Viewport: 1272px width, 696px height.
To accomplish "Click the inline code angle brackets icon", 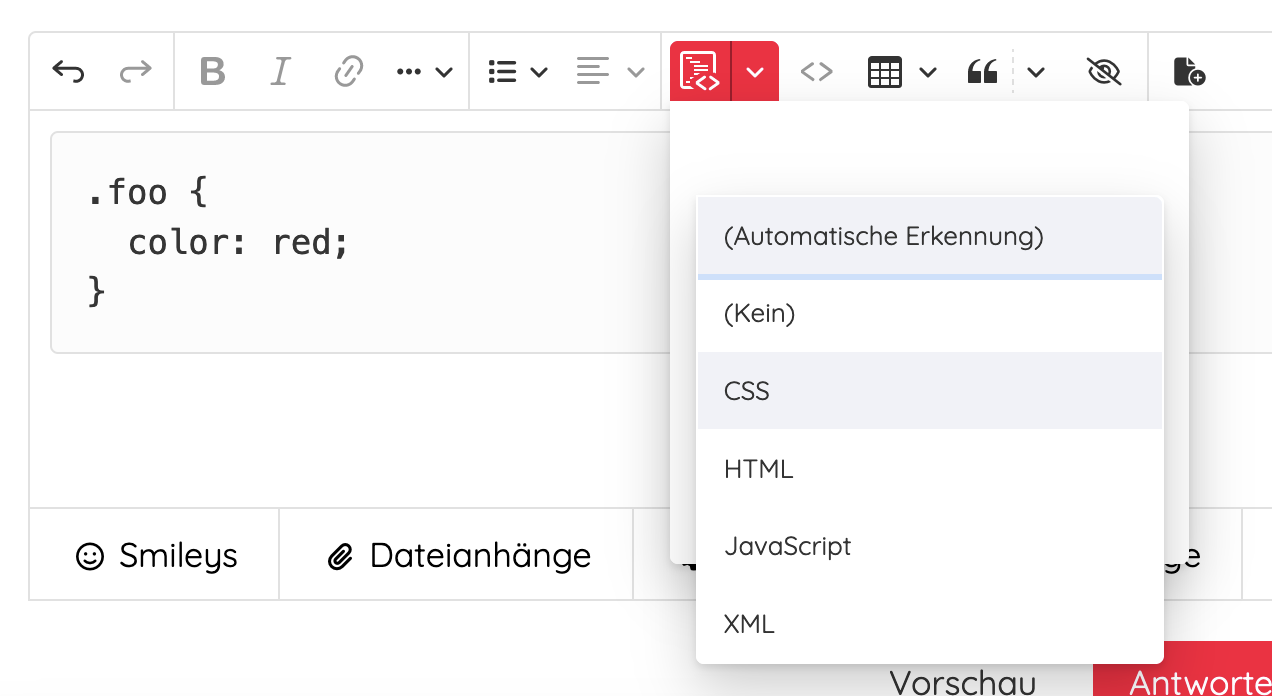I will 817,72.
